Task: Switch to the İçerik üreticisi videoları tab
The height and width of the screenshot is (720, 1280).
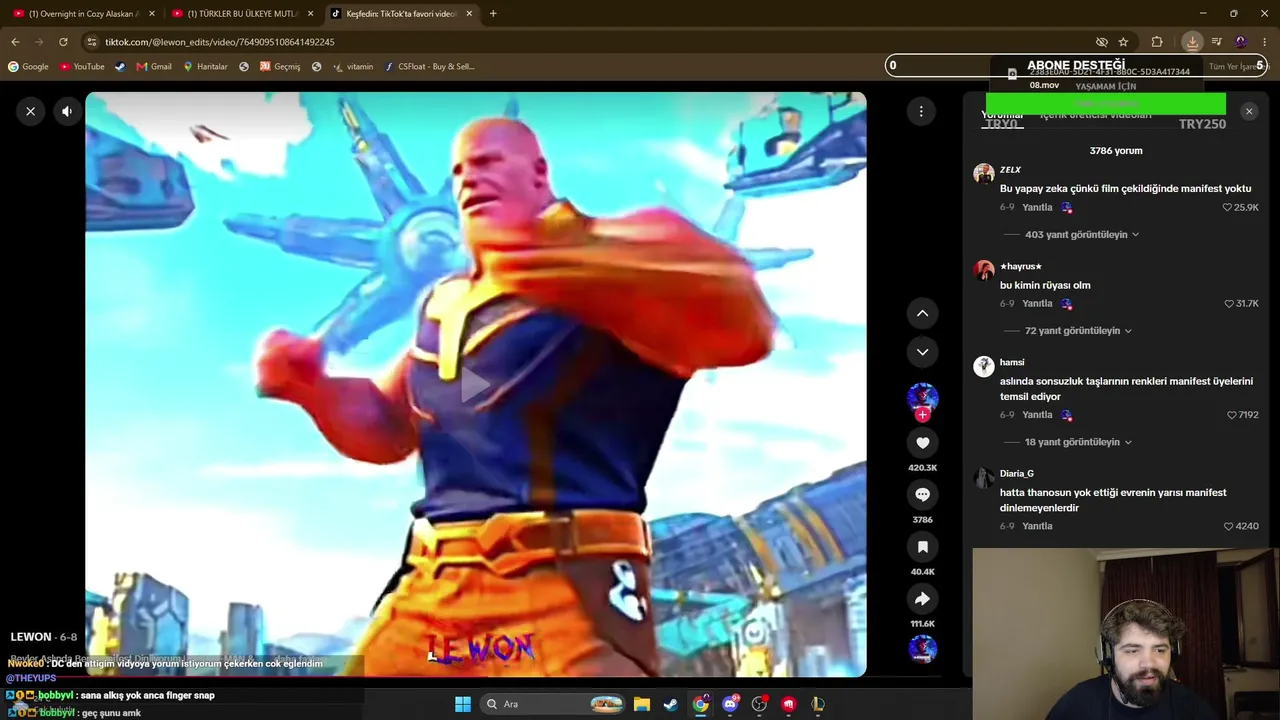Action: [1095, 115]
